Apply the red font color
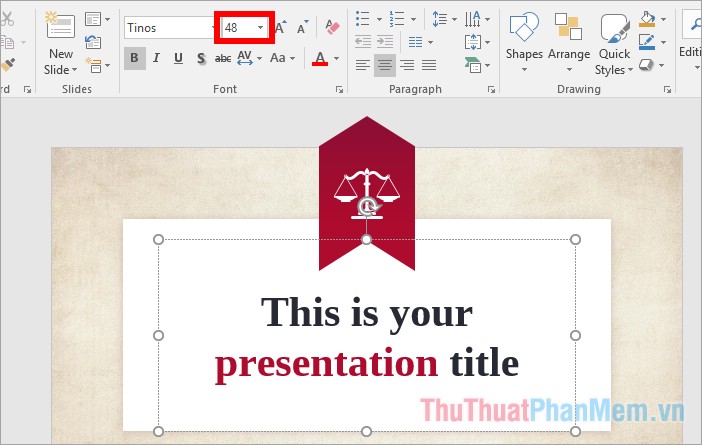The height and width of the screenshot is (445, 702). coord(320,58)
